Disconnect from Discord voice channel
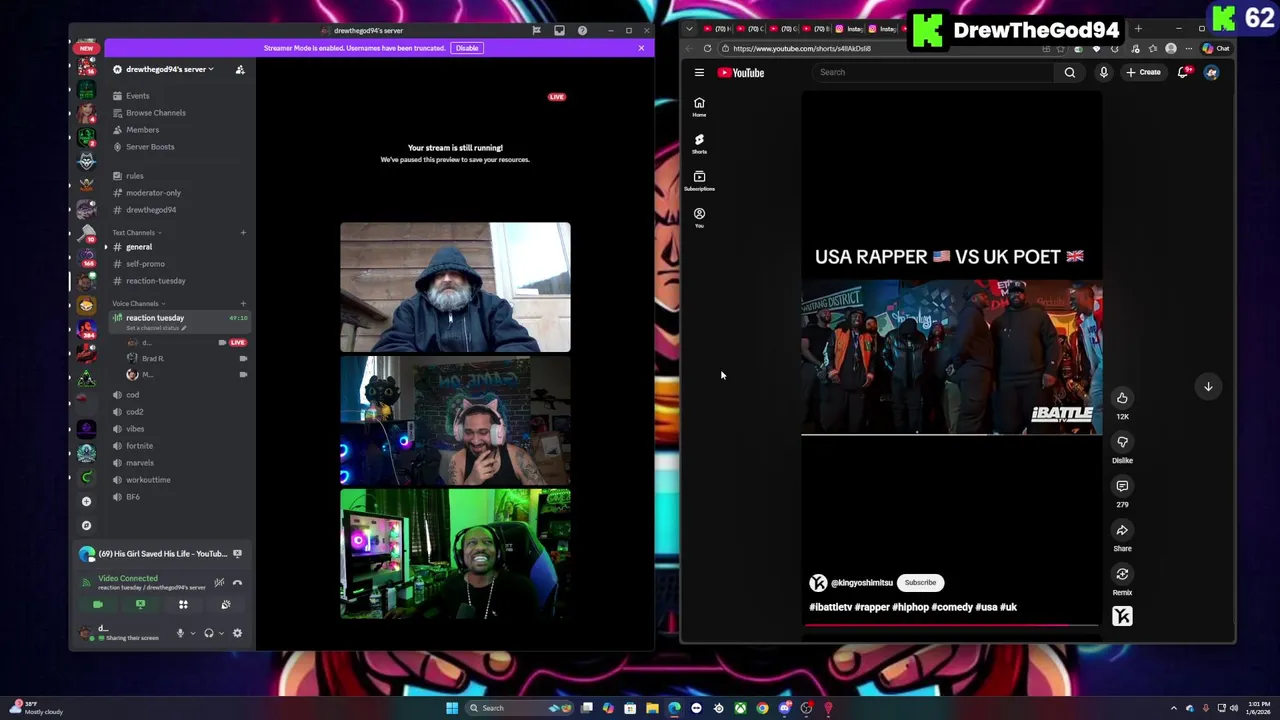This screenshot has height=720, width=1280. coord(237,582)
